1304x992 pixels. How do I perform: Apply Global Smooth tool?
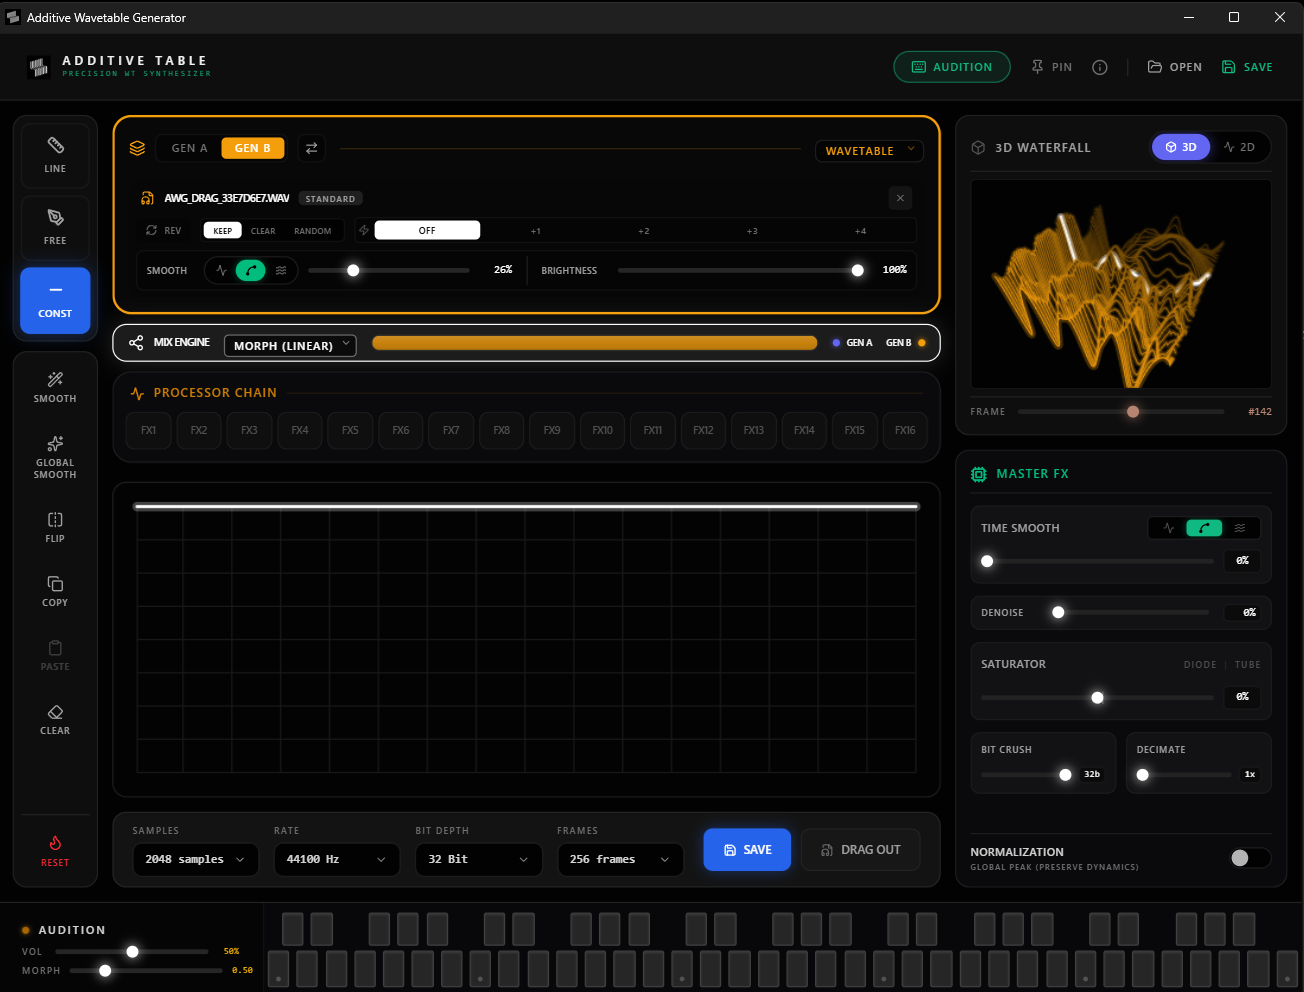coord(55,455)
